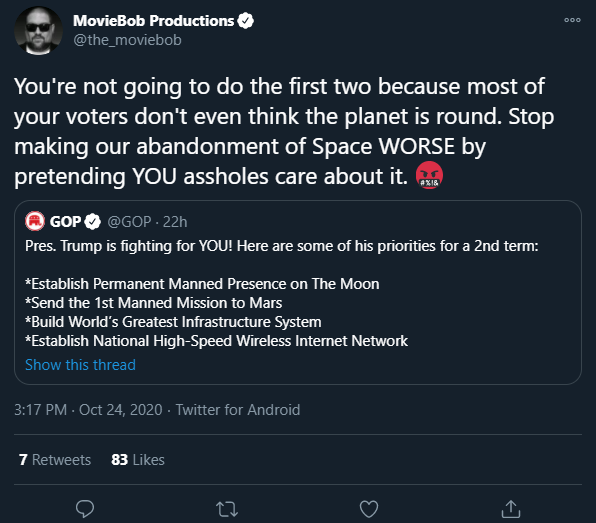Viewport: 596px width, 523px height.
Task: Click the angry cursing face emoji
Action: (430, 175)
